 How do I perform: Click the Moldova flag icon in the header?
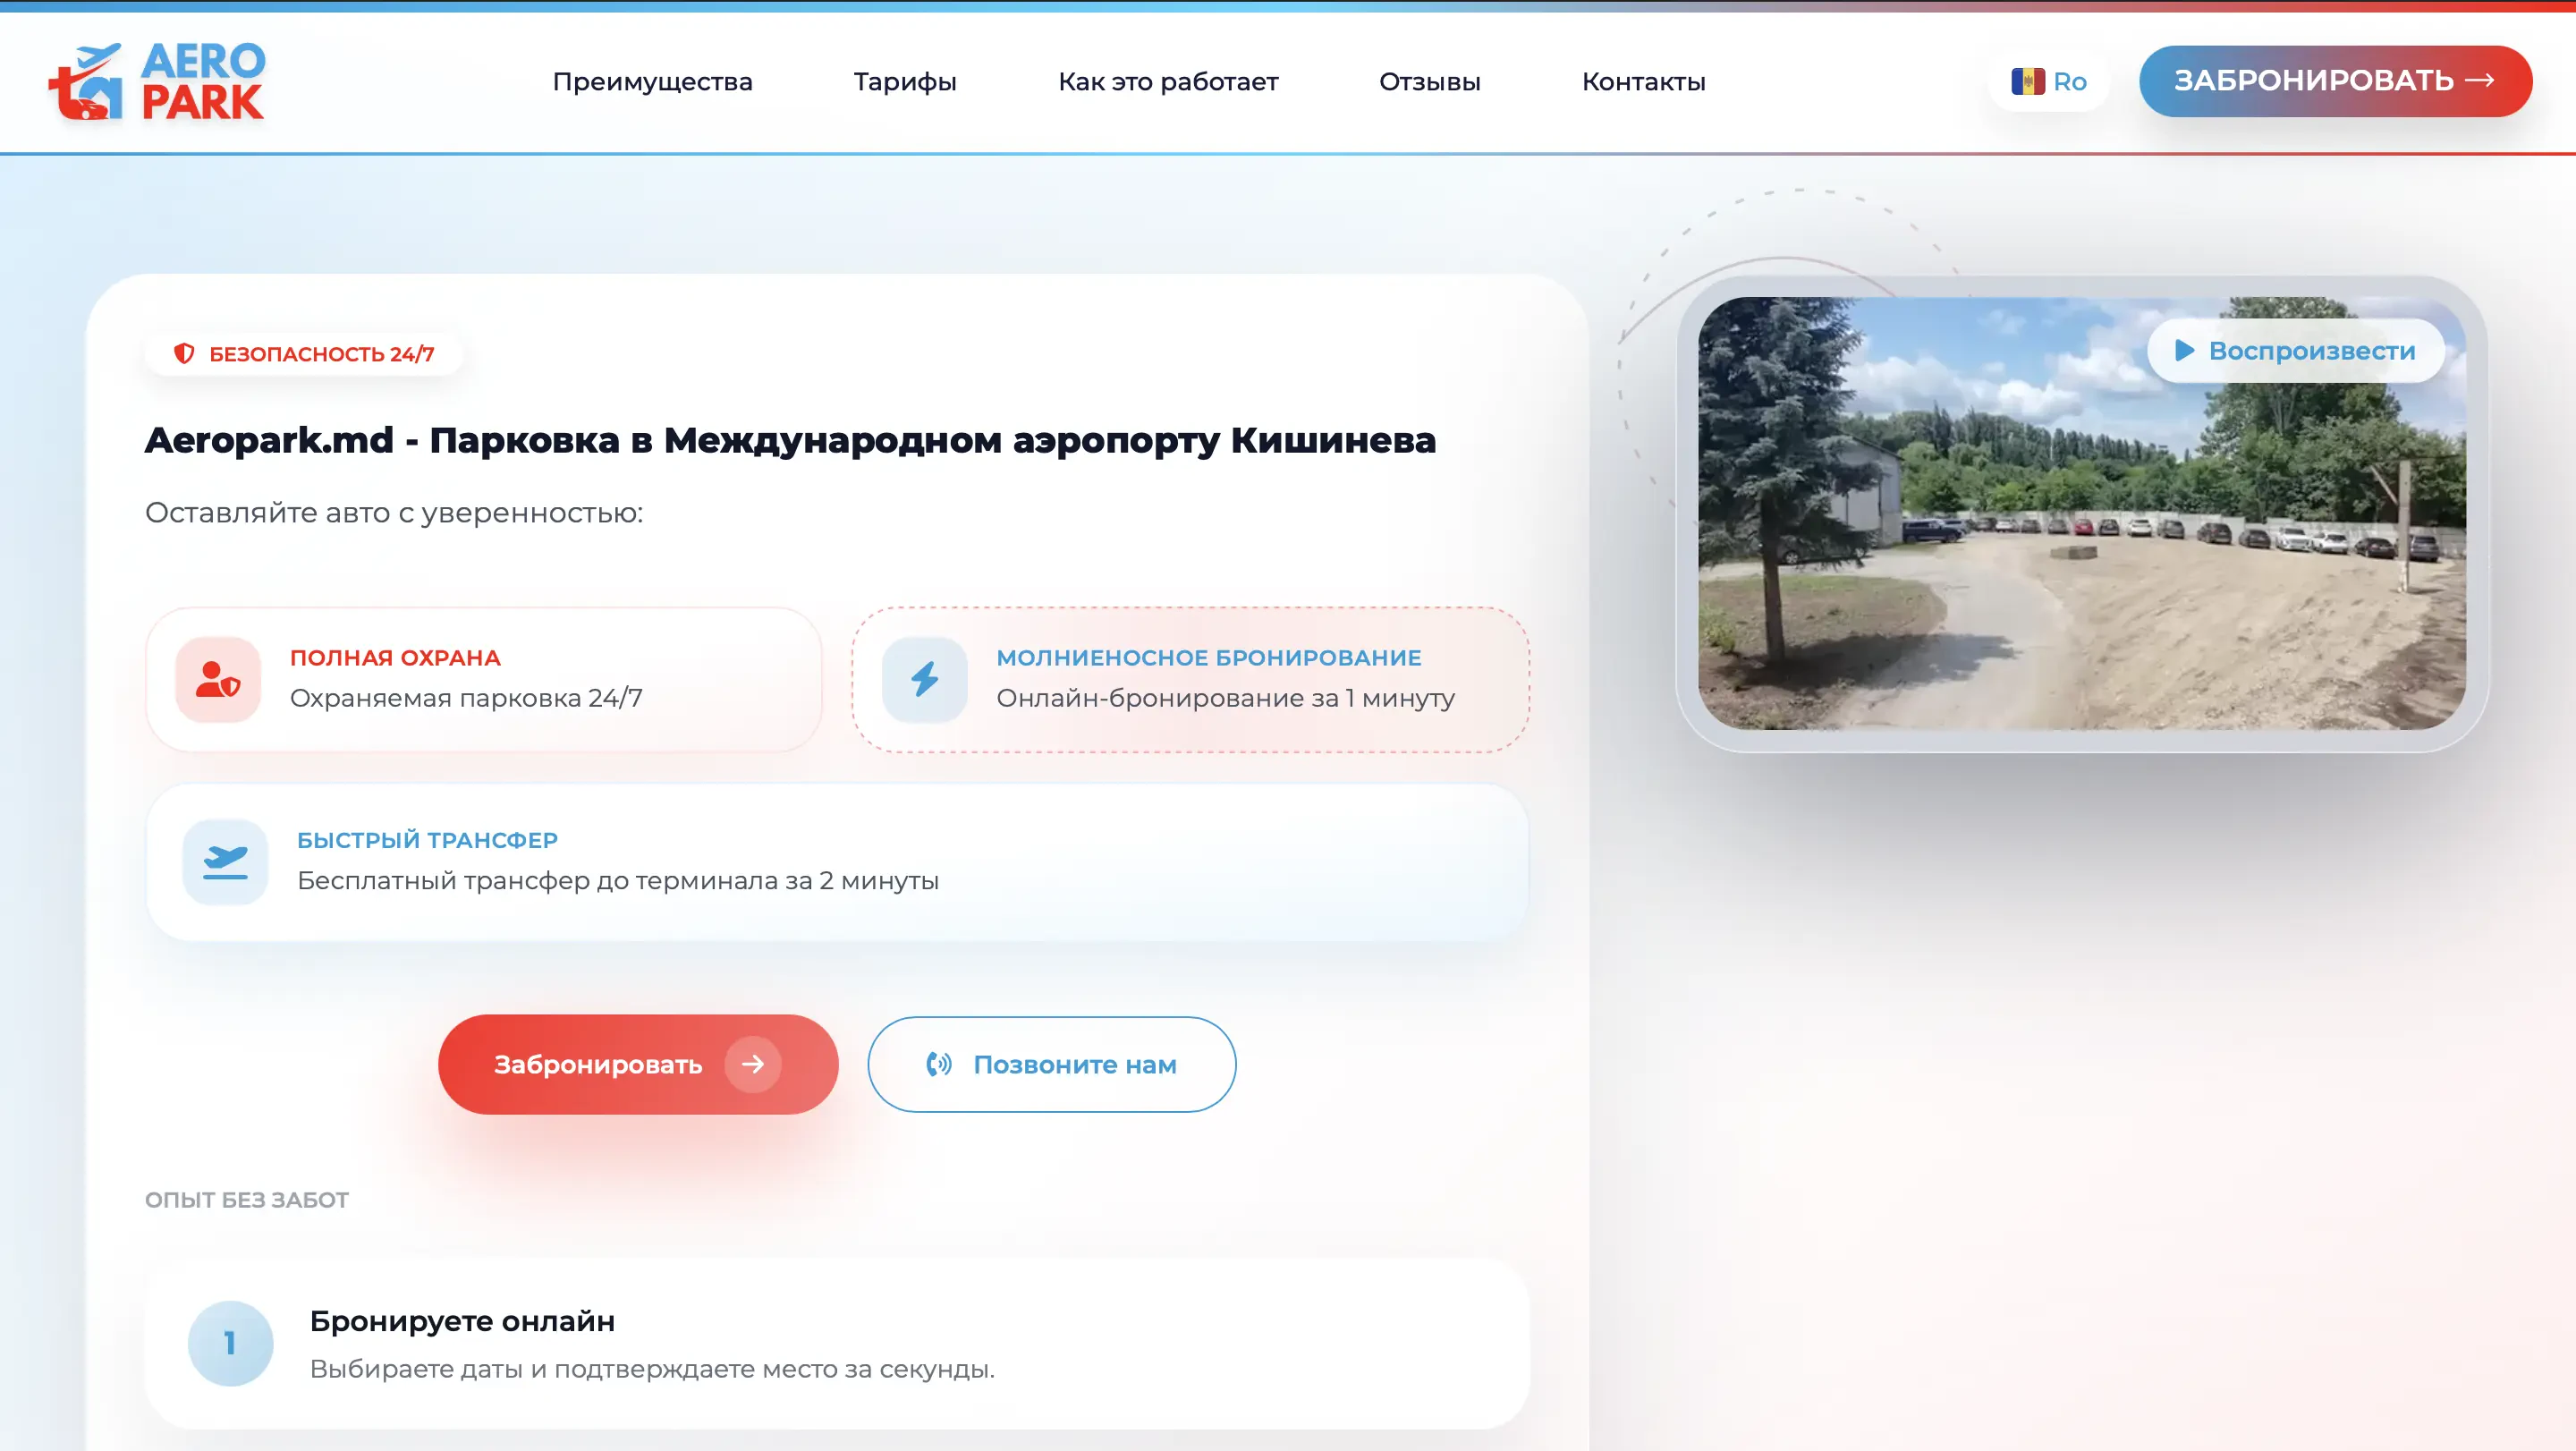click(x=2027, y=81)
